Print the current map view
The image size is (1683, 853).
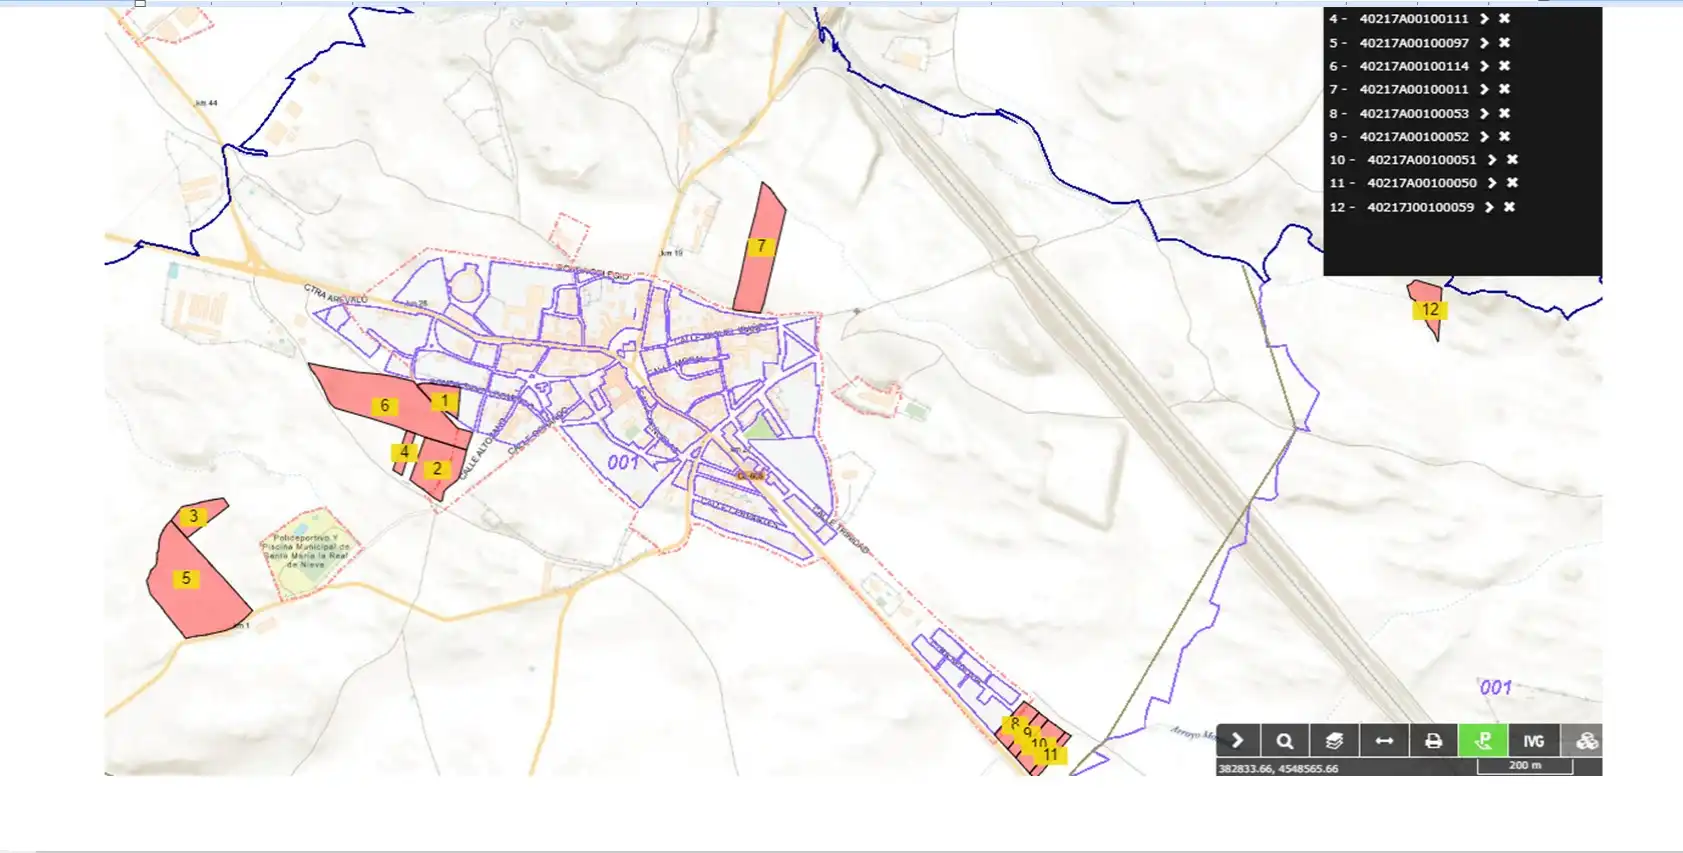coord(1433,741)
